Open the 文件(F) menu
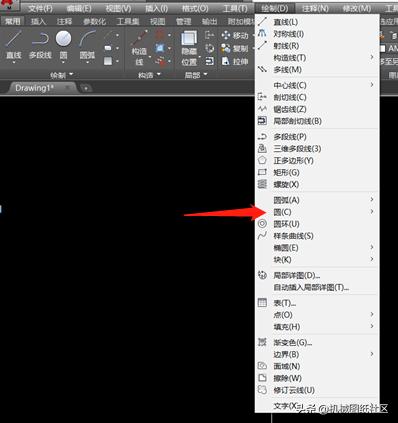Viewport: 398px width, 423px height. pyautogui.click(x=40, y=8)
